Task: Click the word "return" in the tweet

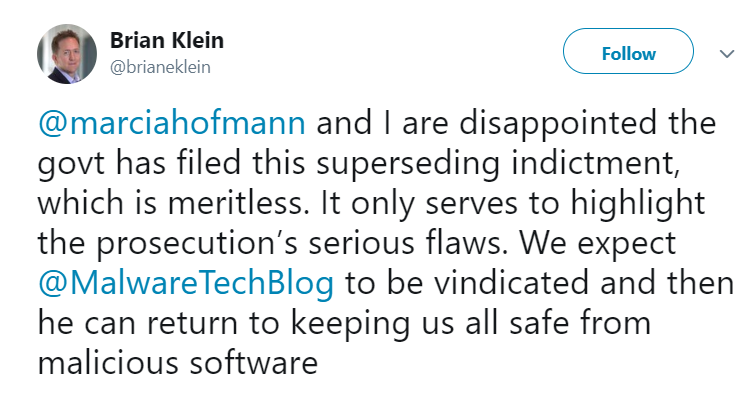Action: 192,324
